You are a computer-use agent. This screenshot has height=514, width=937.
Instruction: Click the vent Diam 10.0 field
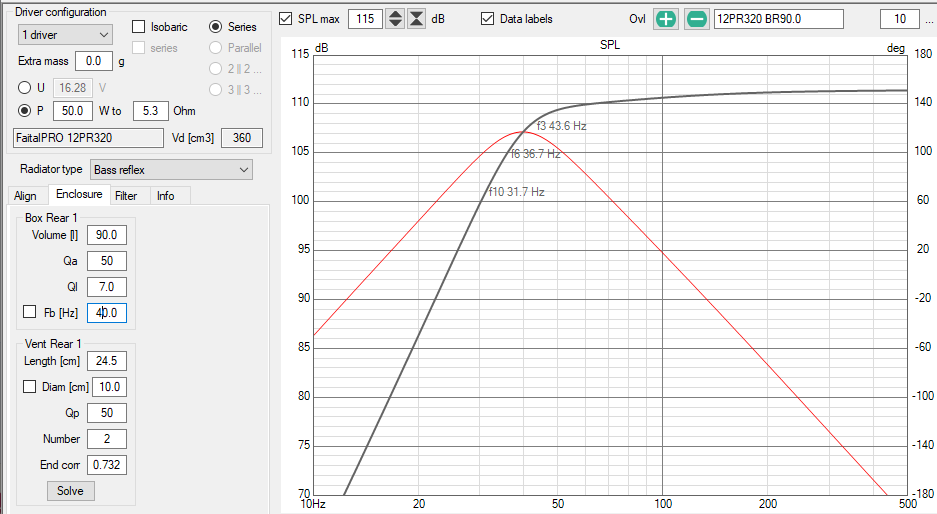109,387
